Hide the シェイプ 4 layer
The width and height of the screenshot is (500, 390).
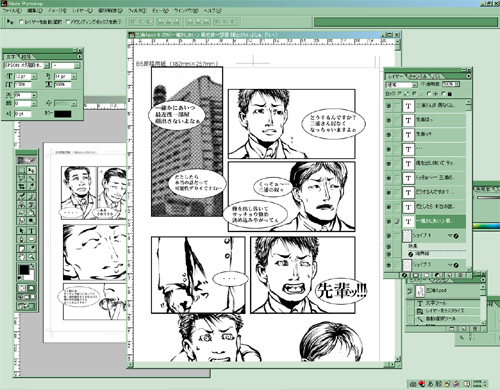(389, 236)
